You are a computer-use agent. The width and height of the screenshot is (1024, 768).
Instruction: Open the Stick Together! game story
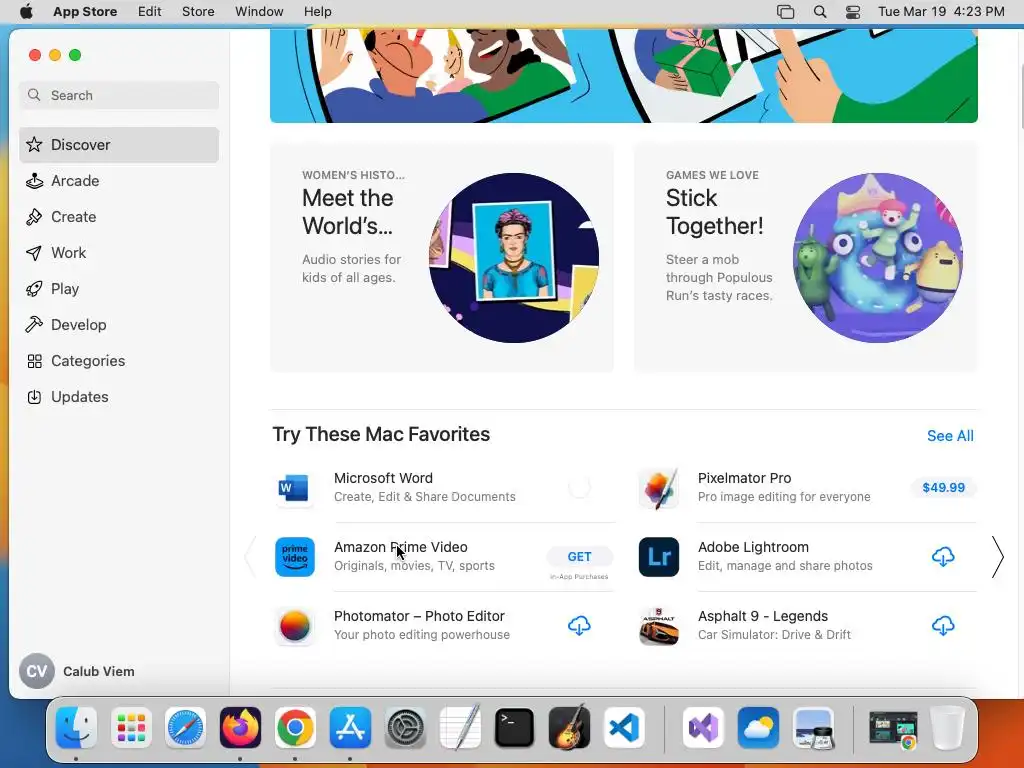[806, 257]
